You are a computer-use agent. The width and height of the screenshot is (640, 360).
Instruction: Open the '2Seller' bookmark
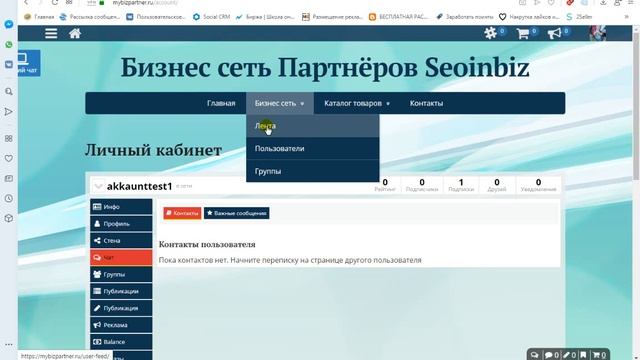point(579,17)
